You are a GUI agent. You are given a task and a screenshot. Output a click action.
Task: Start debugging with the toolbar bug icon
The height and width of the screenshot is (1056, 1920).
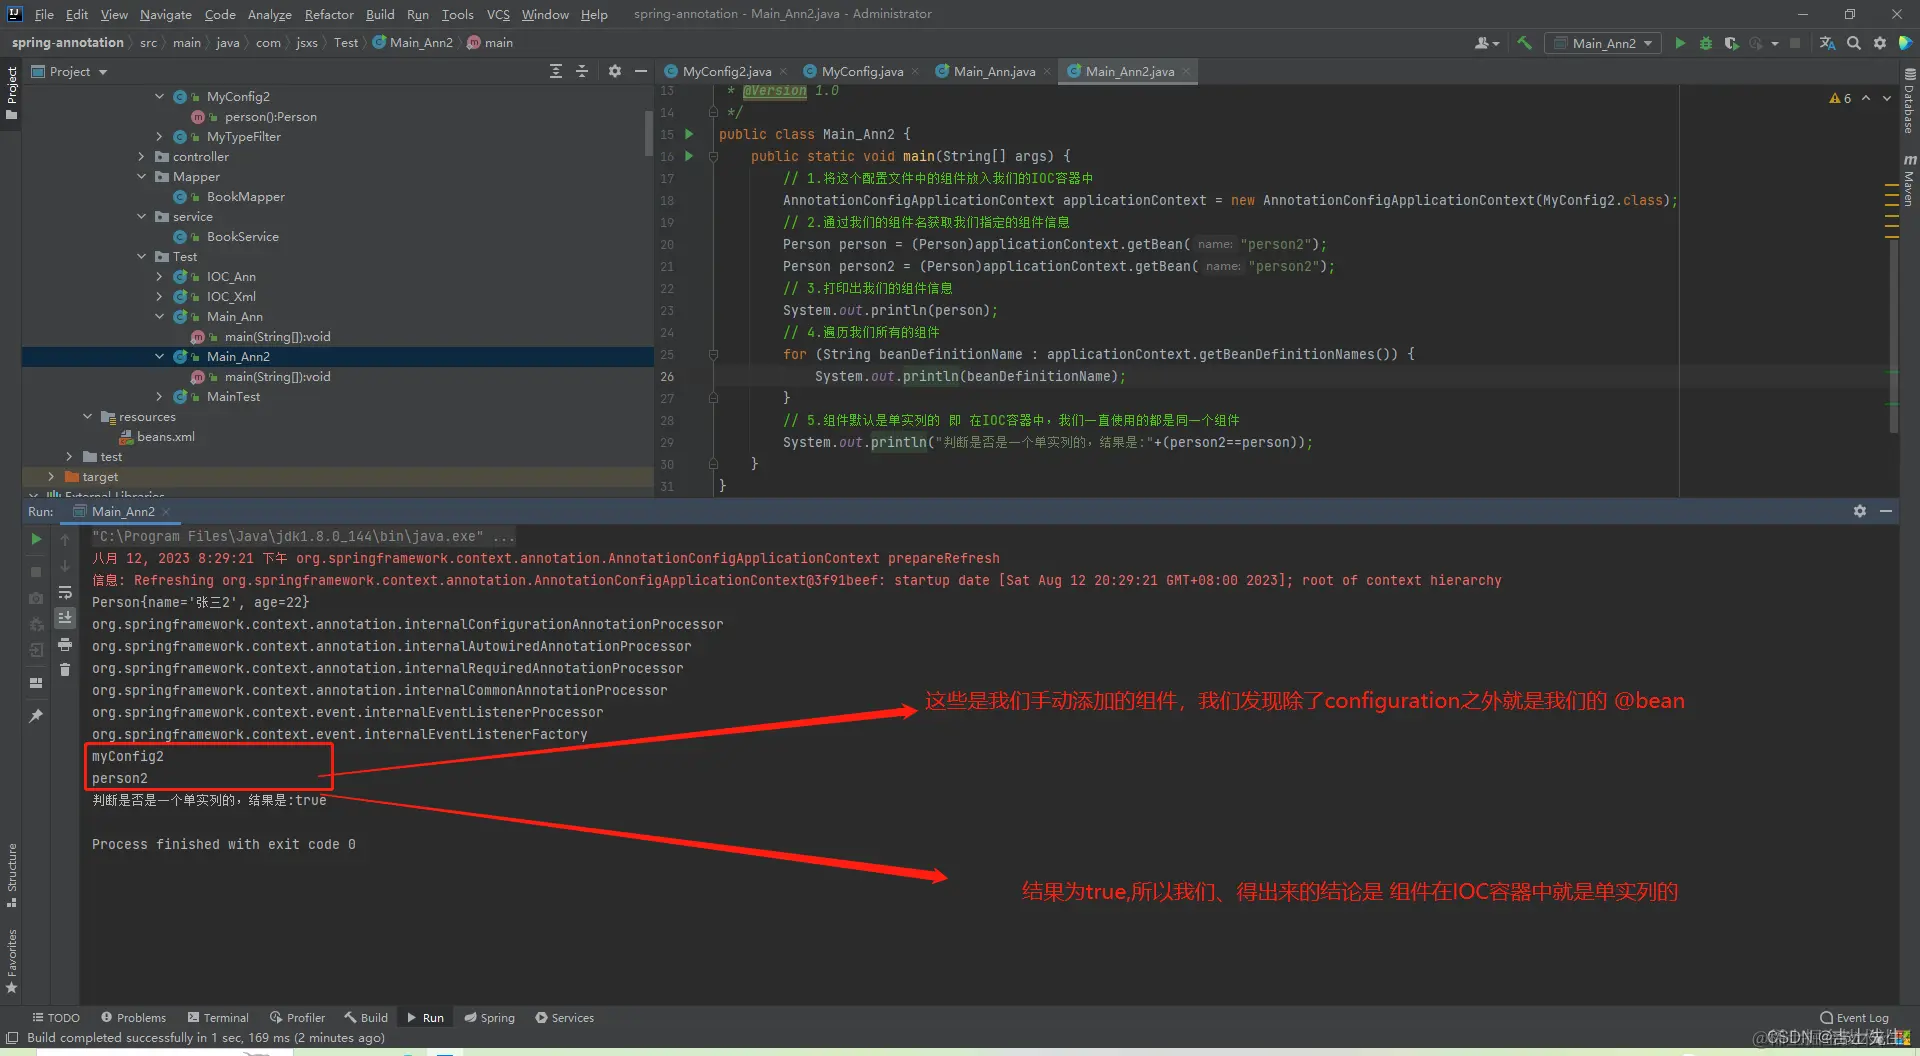click(1706, 43)
